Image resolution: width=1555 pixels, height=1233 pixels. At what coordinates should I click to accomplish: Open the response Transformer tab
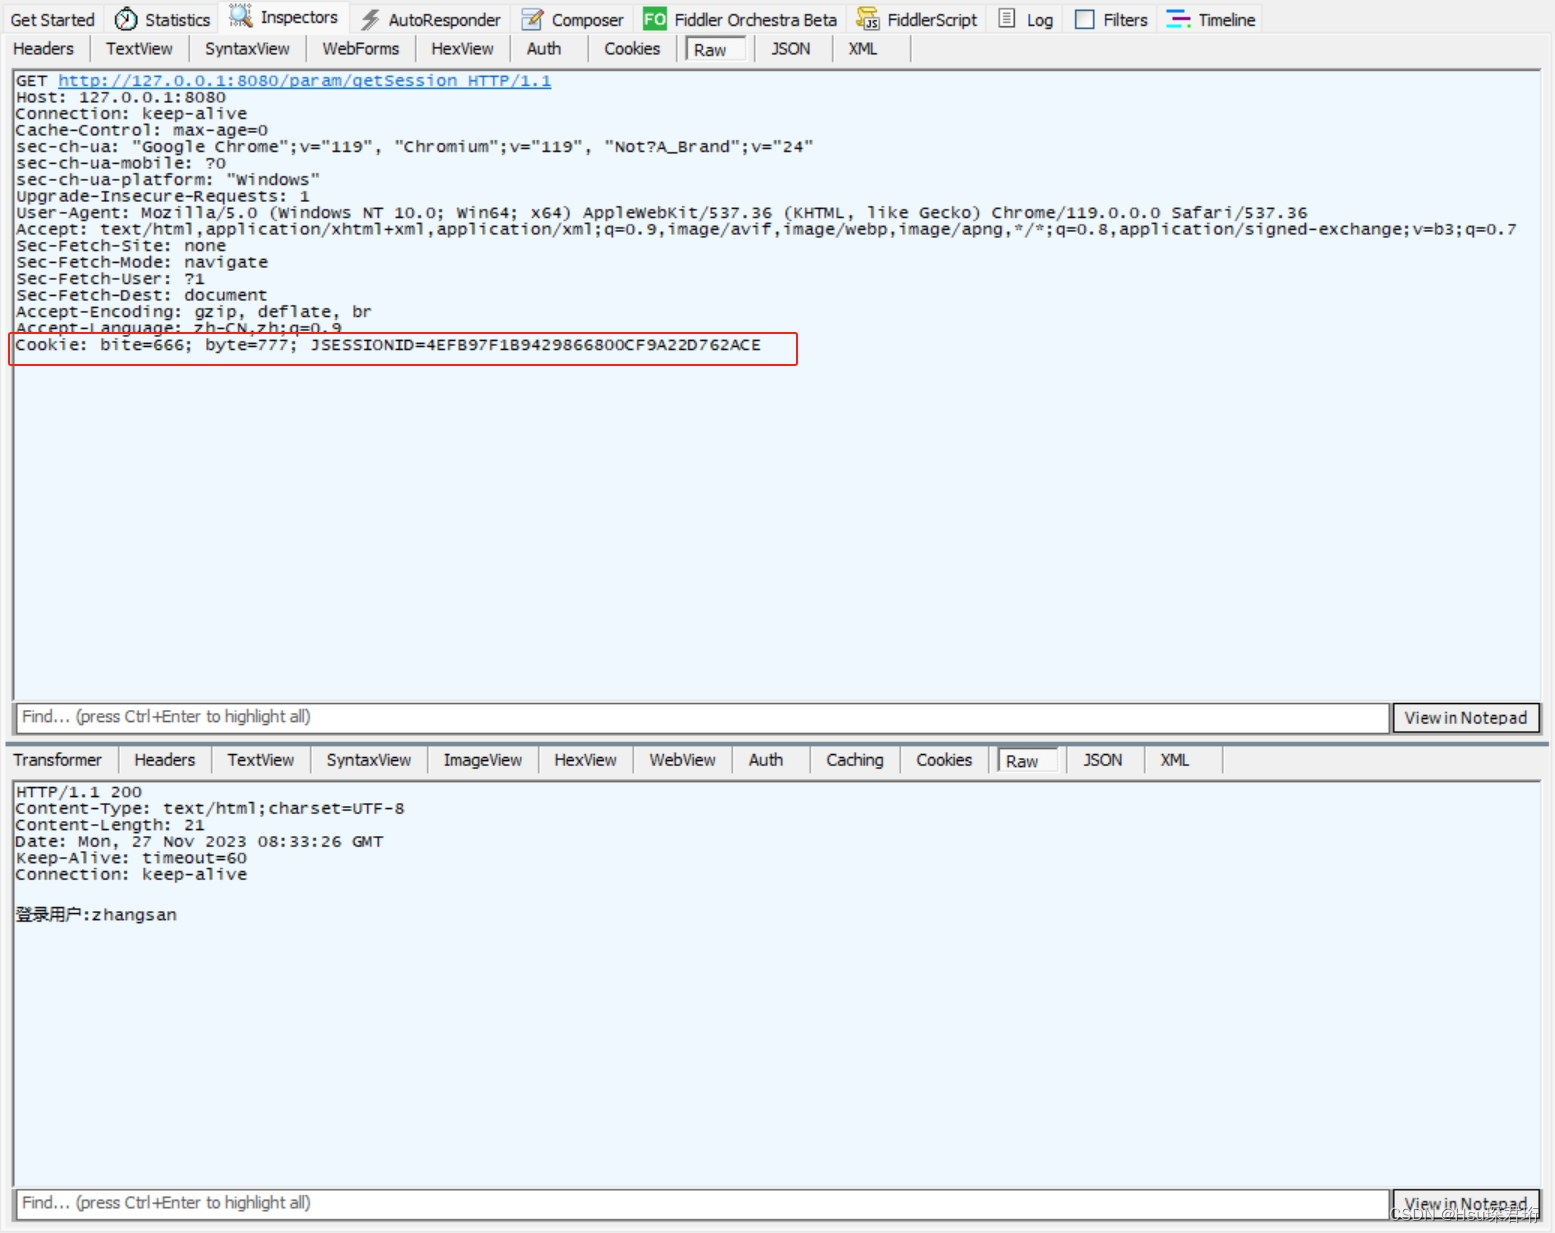(57, 760)
